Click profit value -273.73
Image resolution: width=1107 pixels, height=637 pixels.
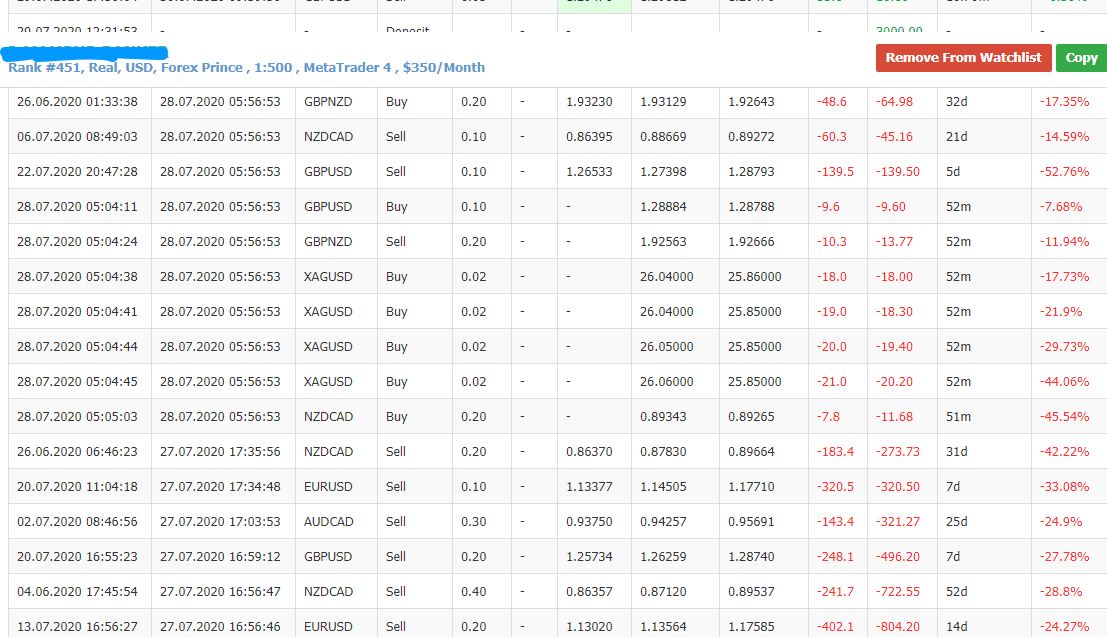point(897,451)
